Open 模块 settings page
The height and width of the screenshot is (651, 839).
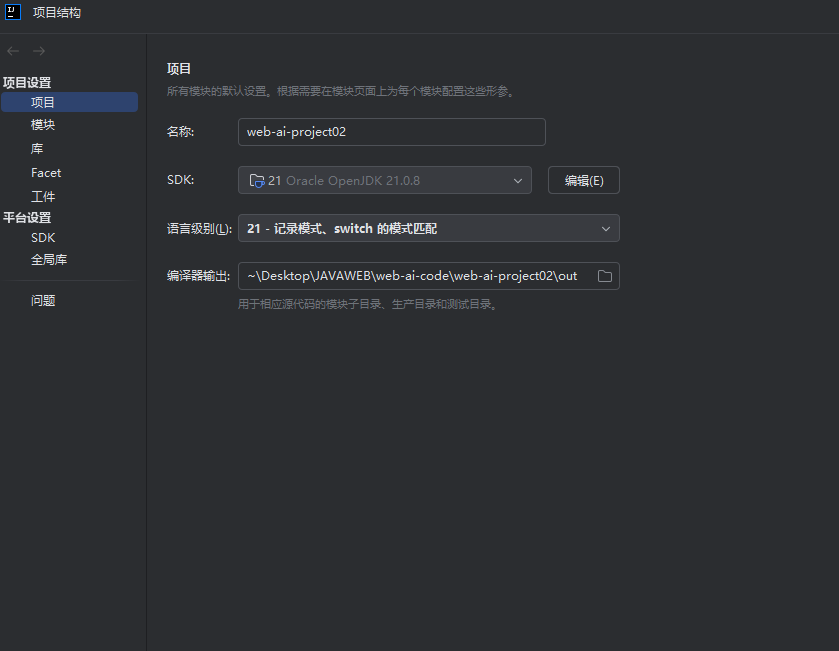click(43, 125)
